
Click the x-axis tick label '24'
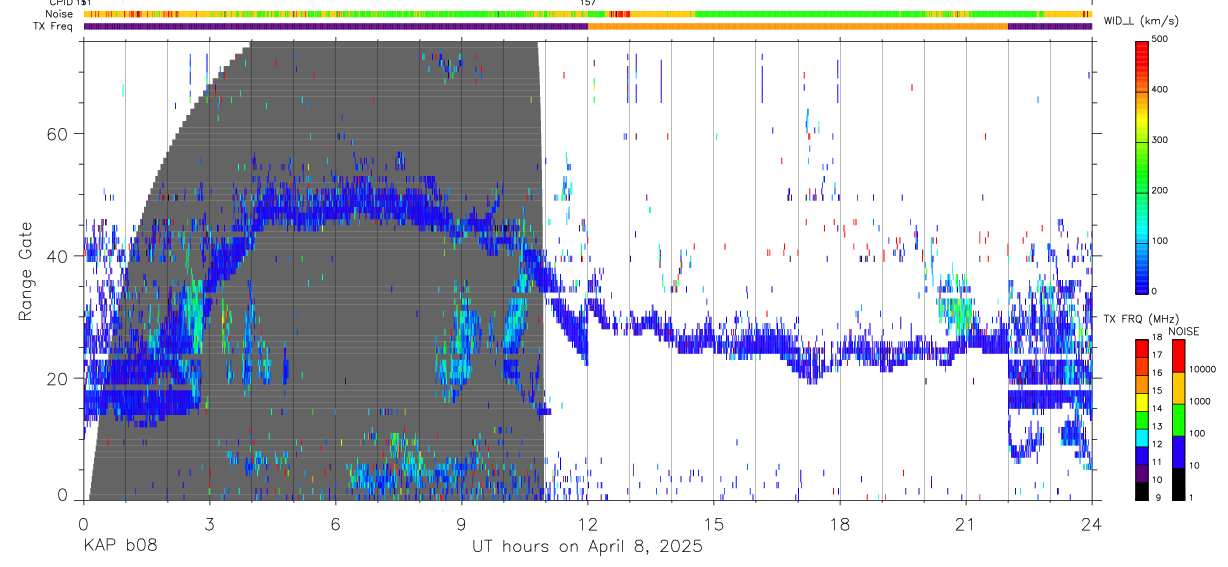pos(1091,523)
